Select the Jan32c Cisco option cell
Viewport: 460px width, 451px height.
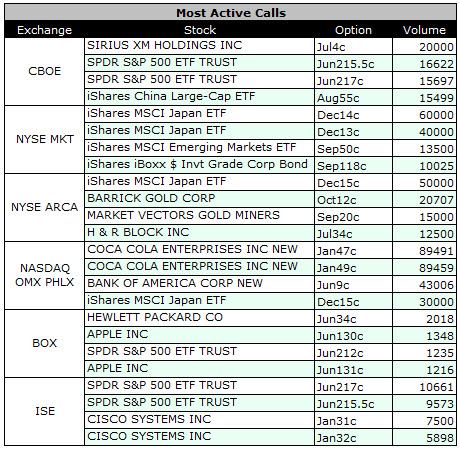tap(353, 437)
